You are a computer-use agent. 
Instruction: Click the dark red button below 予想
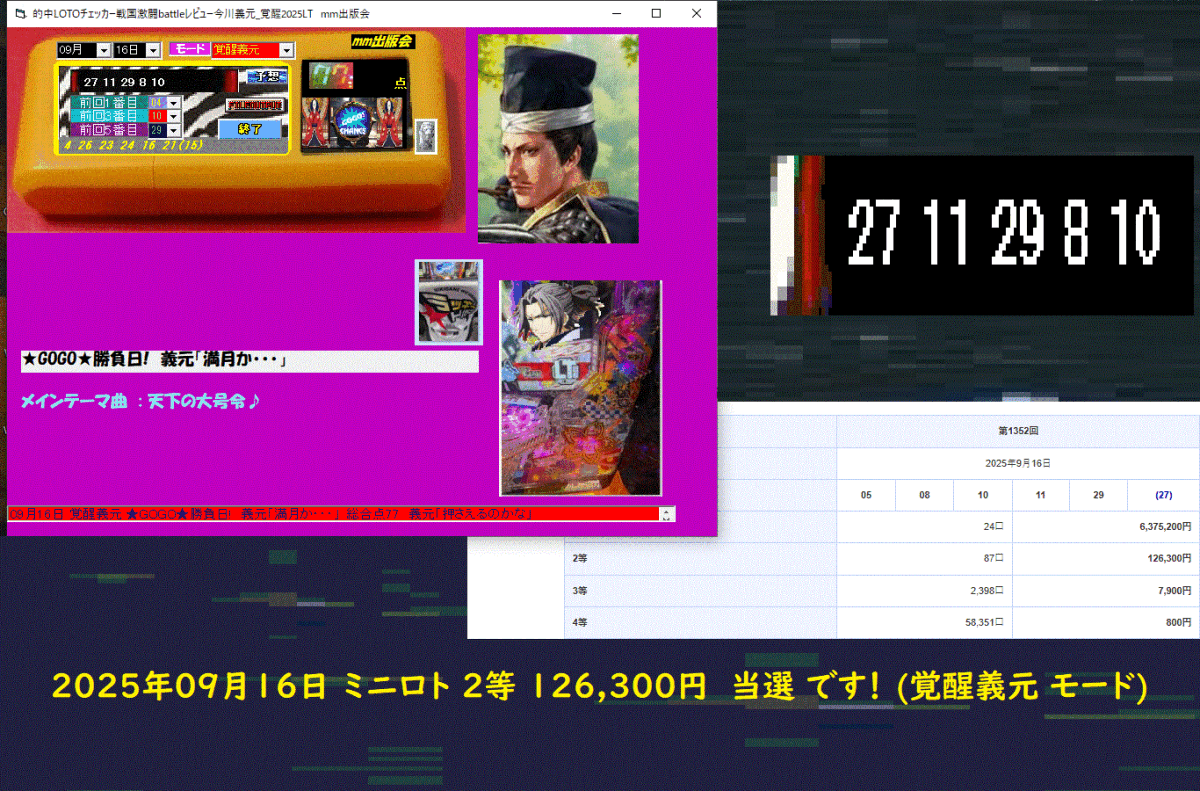256,104
